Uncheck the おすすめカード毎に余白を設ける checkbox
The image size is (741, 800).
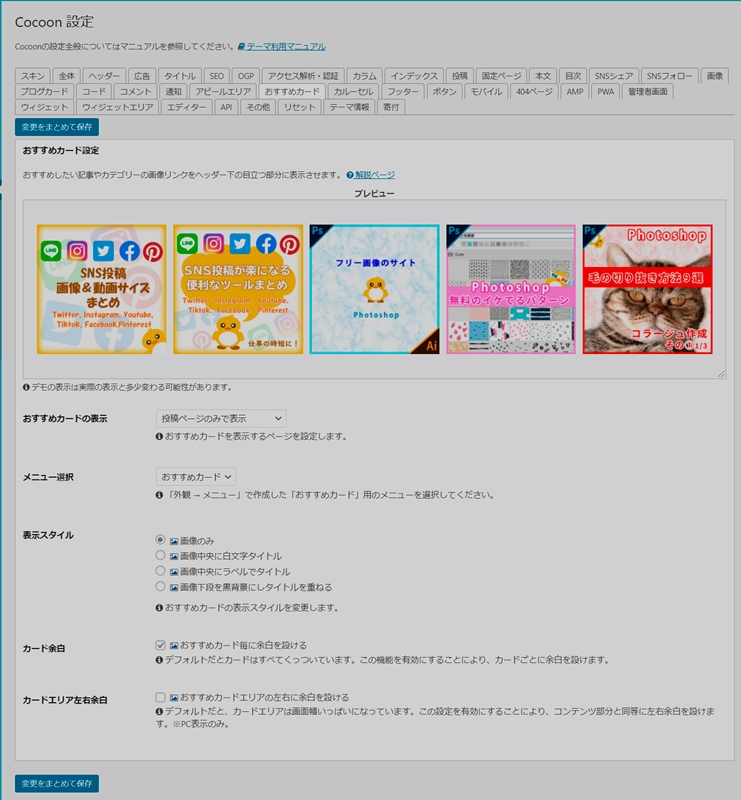[x=160, y=646]
